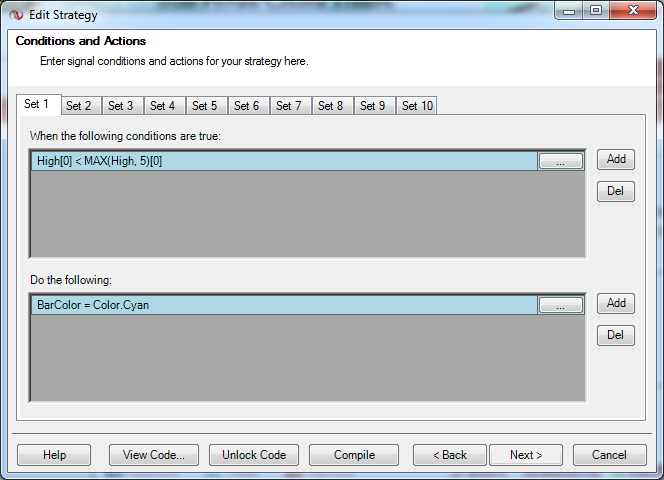Switch to the Set 10 tab
The width and height of the screenshot is (664, 480).
417,105
